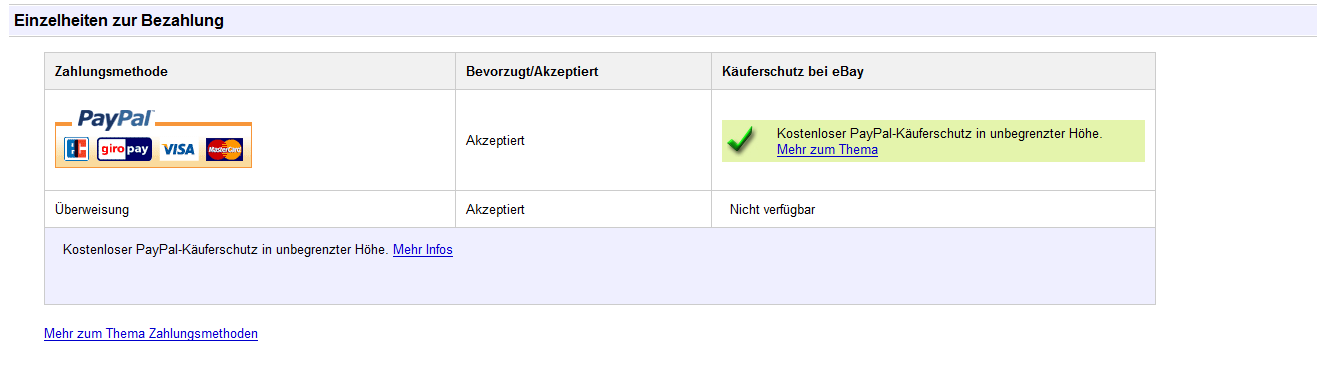This screenshot has height=368, width=1331.
Task: Click 'Akzeptiert' in the PayPal row
Action: [495, 141]
